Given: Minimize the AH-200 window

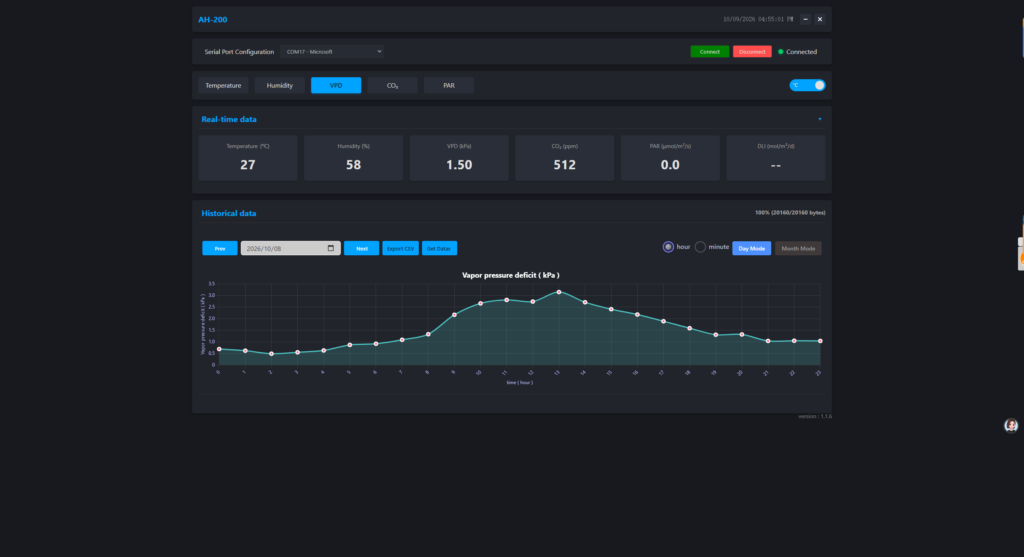Looking at the screenshot, I should pos(805,20).
